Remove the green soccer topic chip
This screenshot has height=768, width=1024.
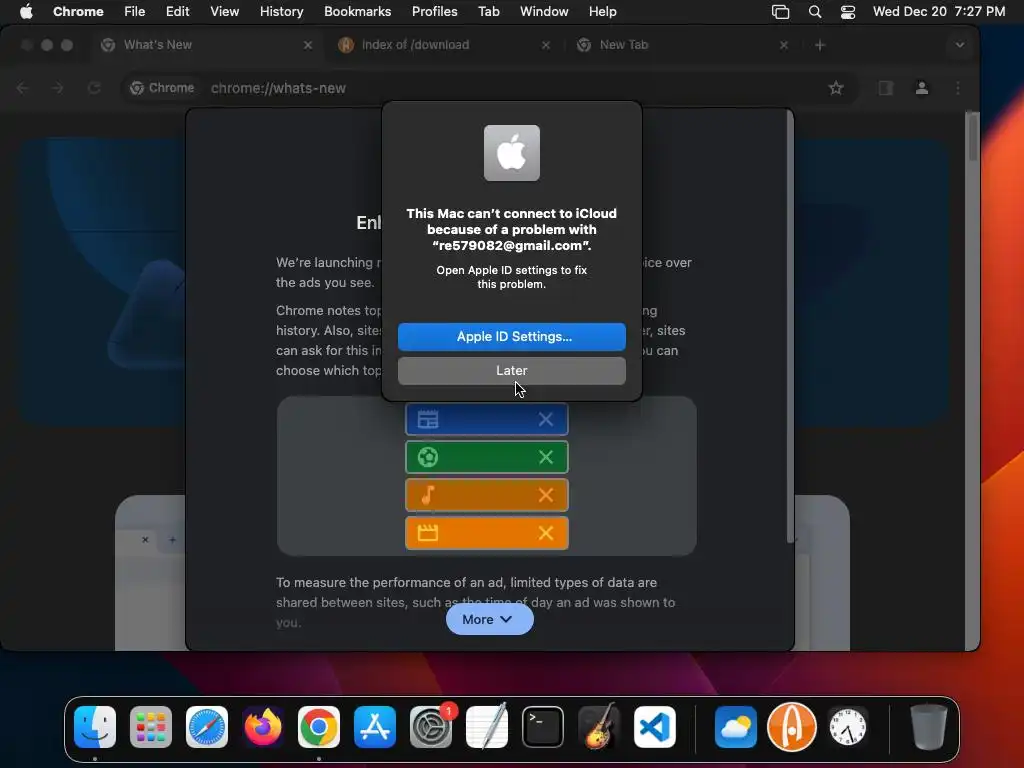(x=545, y=457)
